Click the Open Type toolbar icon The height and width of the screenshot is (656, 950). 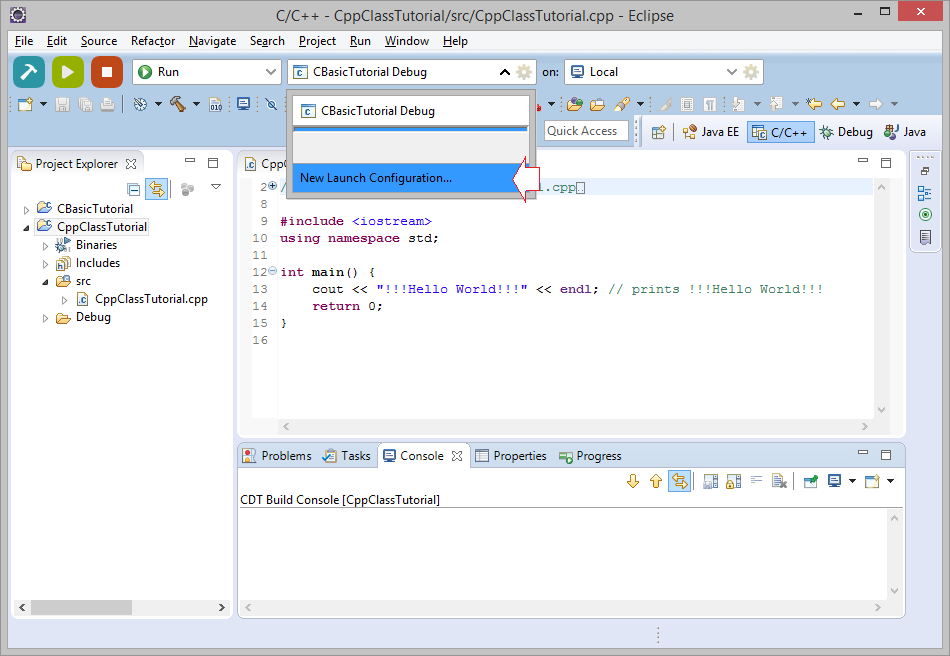click(x=574, y=104)
